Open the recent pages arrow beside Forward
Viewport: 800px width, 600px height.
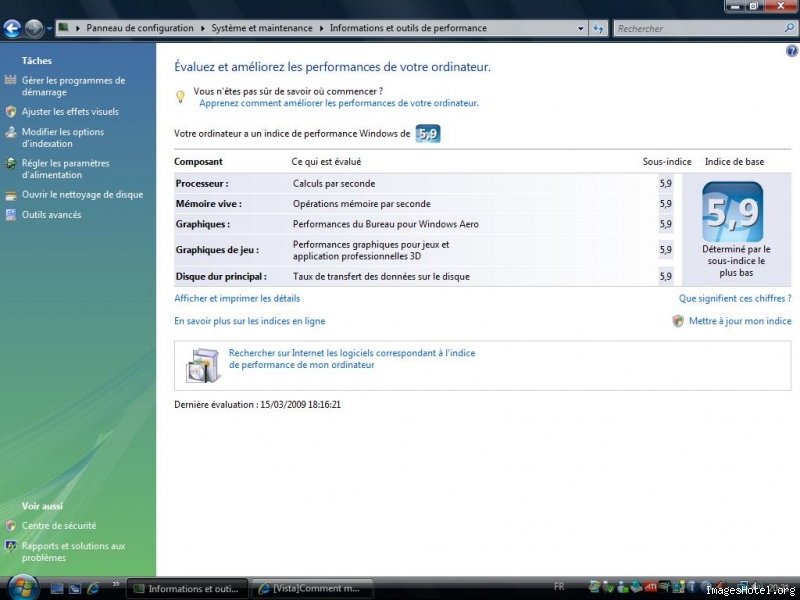click(49, 29)
